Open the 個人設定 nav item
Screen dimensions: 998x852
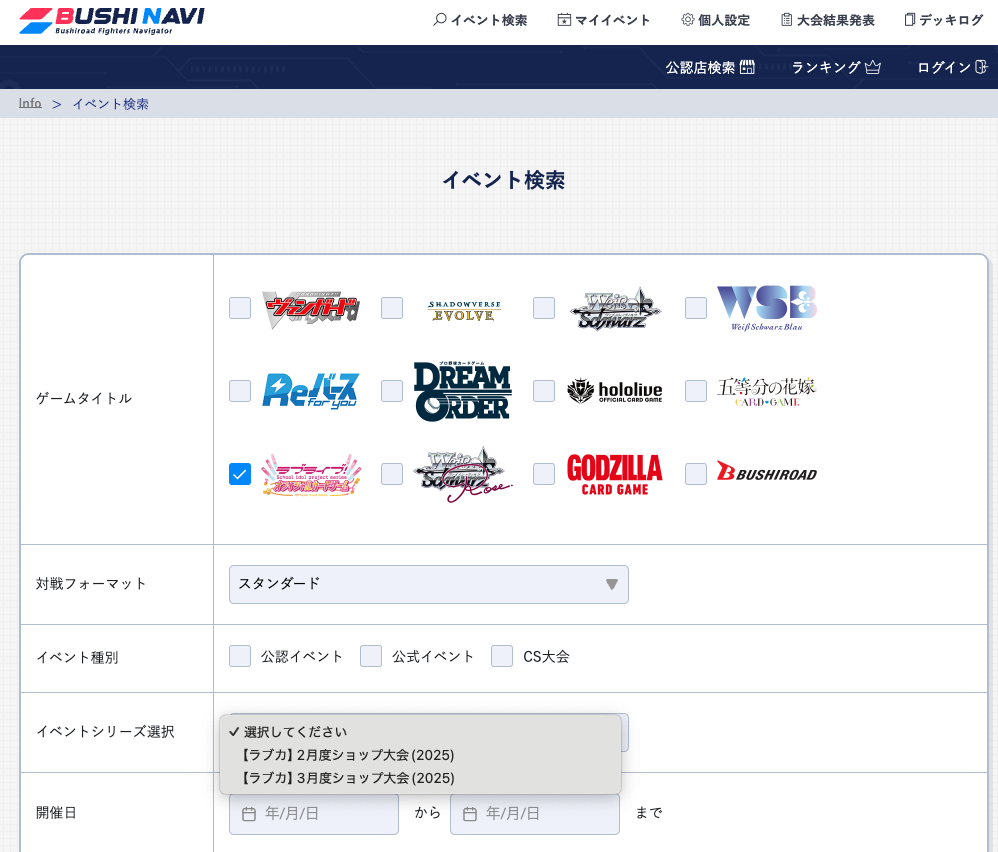[715, 20]
